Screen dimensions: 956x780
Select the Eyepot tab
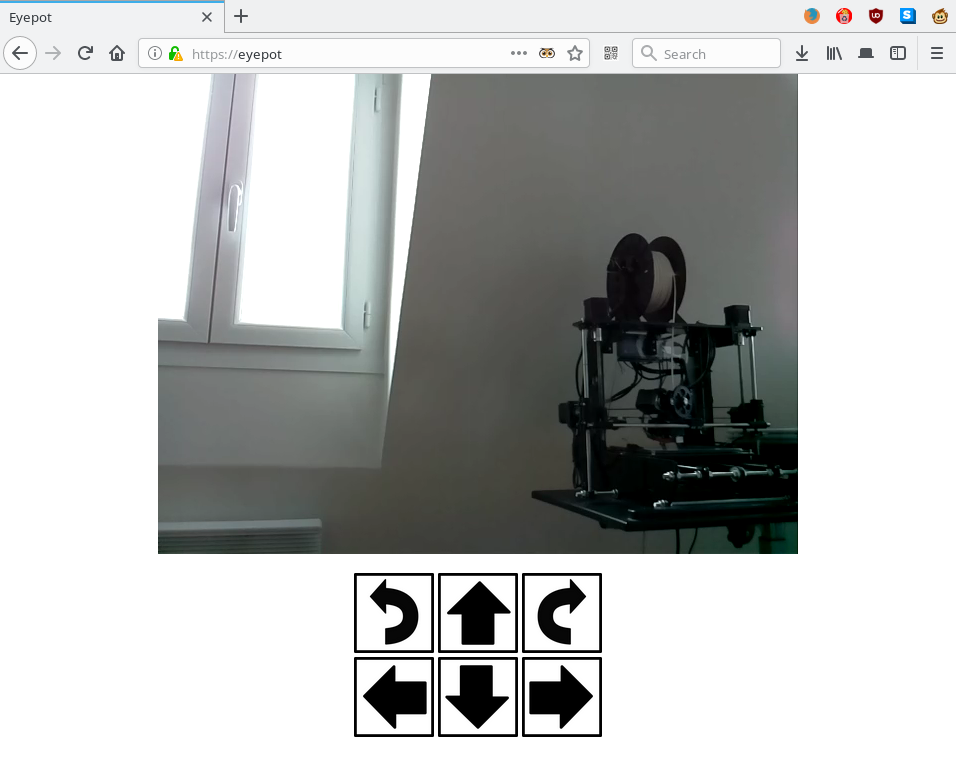(x=112, y=17)
